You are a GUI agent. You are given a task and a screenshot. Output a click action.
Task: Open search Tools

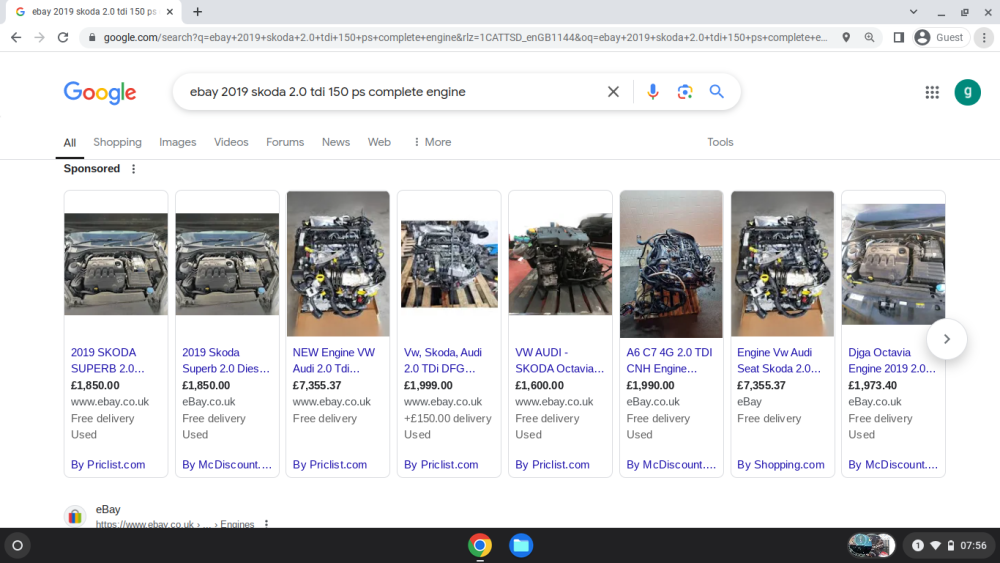pyautogui.click(x=720, y=142)
